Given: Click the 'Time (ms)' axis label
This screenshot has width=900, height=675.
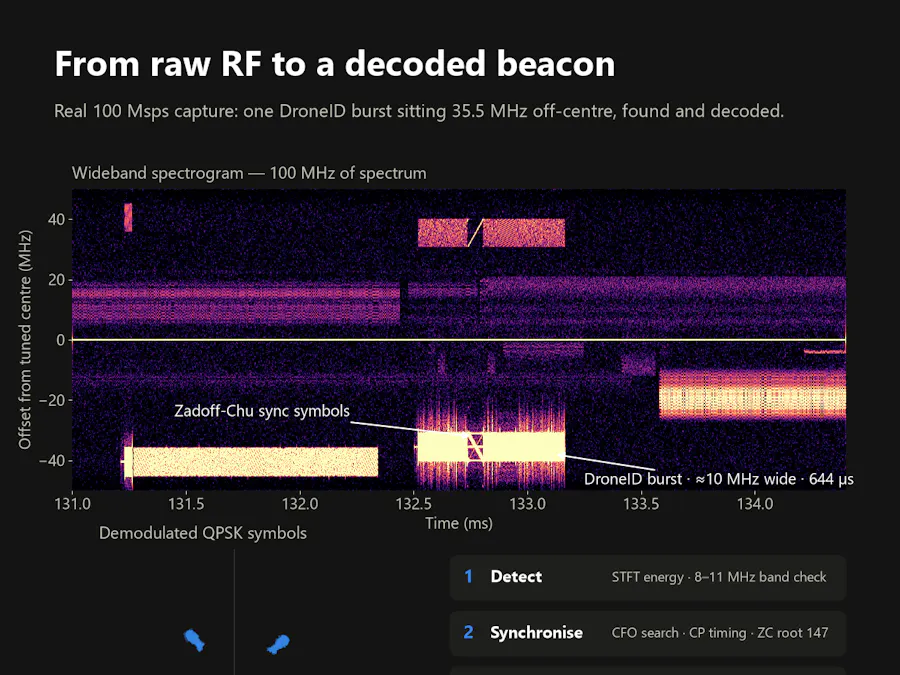Looking at the screenshot, I should 459,523.
